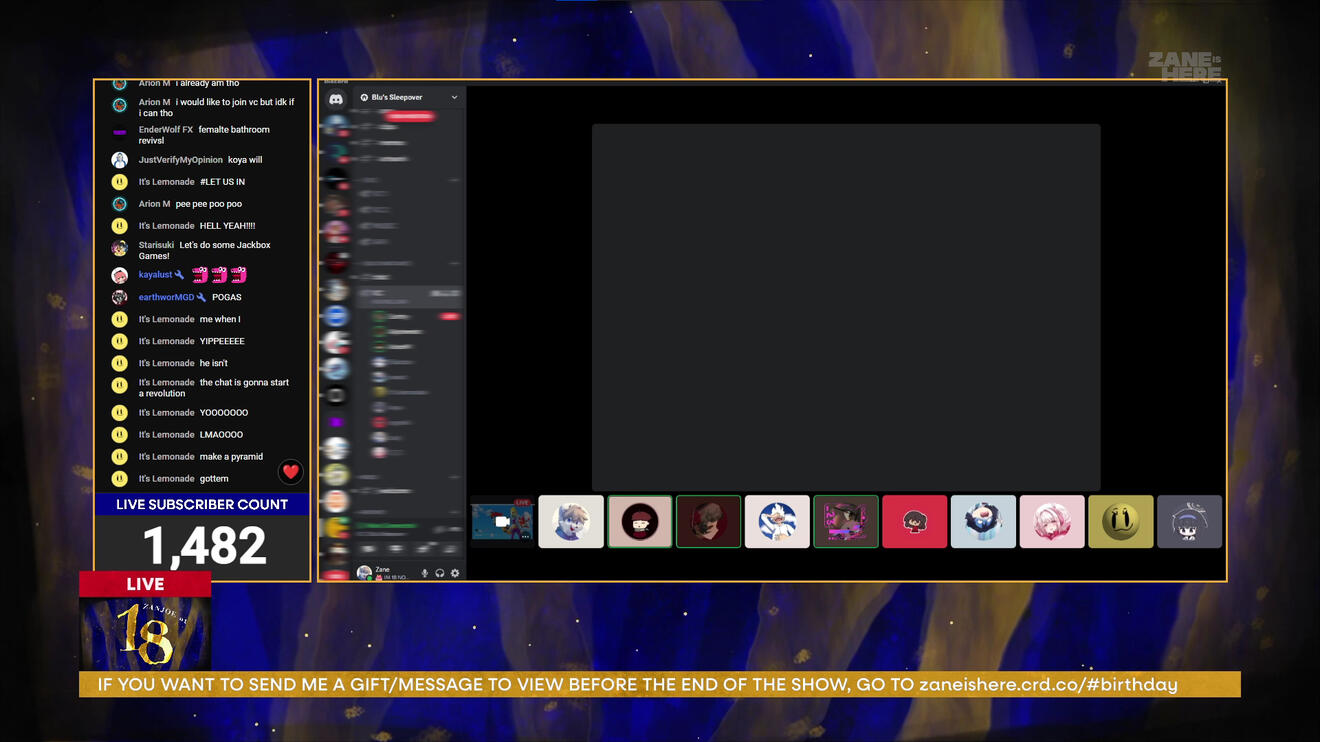Viewport: 1320px width, 742px height.
Task: Click Zane's avatar in the user panel
Action: [x=364, y=573]
